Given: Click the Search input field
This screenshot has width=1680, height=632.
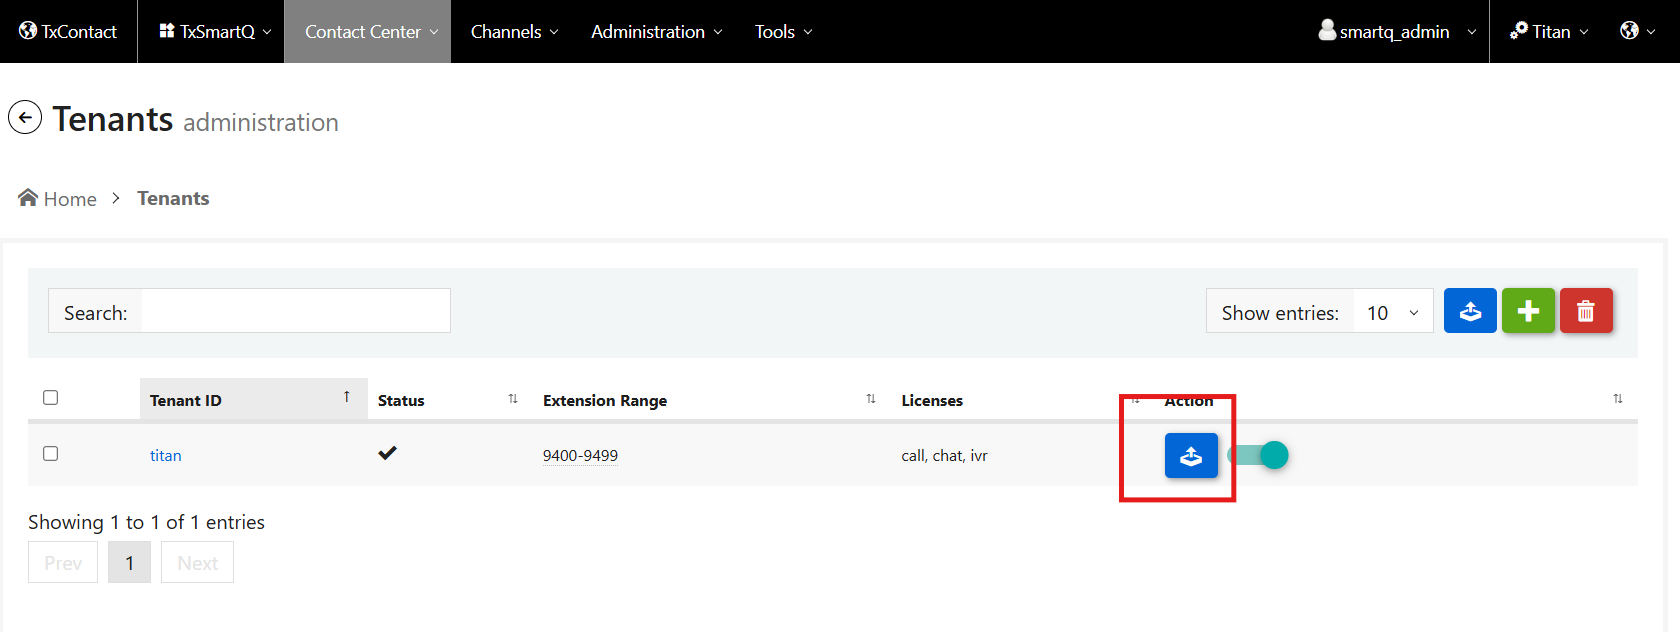Looking at the screenshot, I should [295, 312].
